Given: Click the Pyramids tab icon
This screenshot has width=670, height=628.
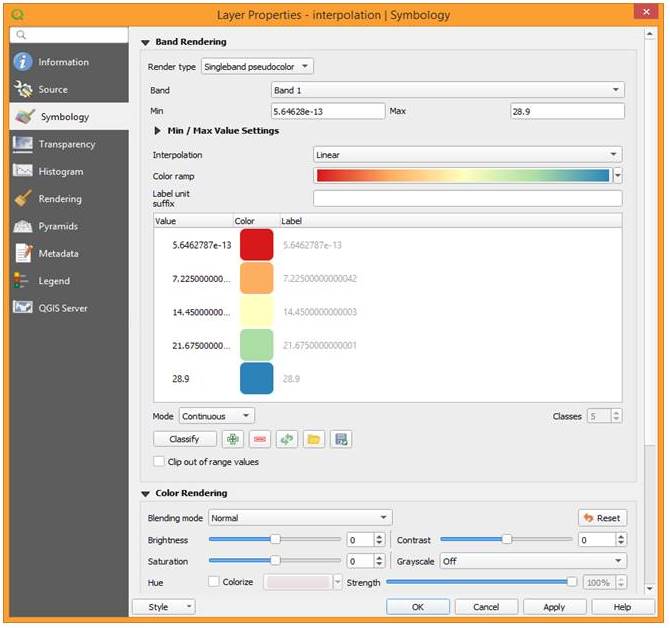Looking at the screenshot, I should [23, 226].
